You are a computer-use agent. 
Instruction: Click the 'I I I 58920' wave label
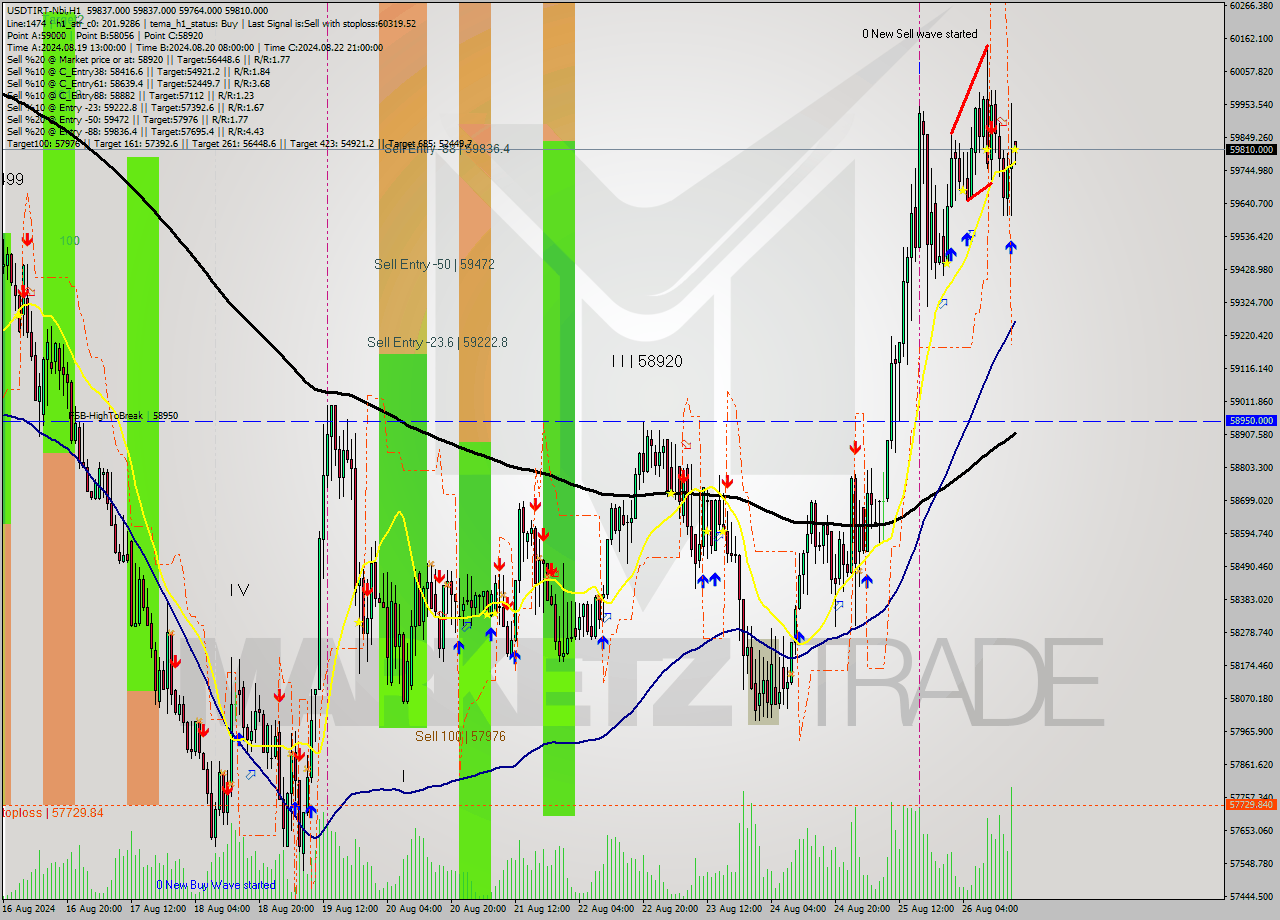tap(647, 361)
